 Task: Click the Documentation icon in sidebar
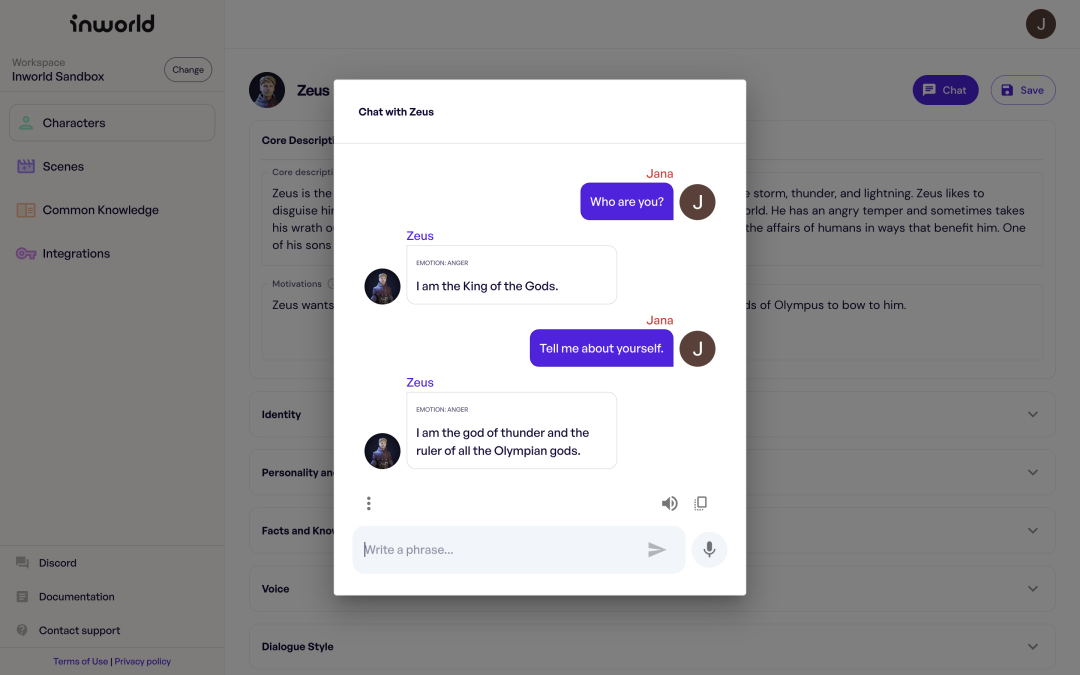point(22,597)
